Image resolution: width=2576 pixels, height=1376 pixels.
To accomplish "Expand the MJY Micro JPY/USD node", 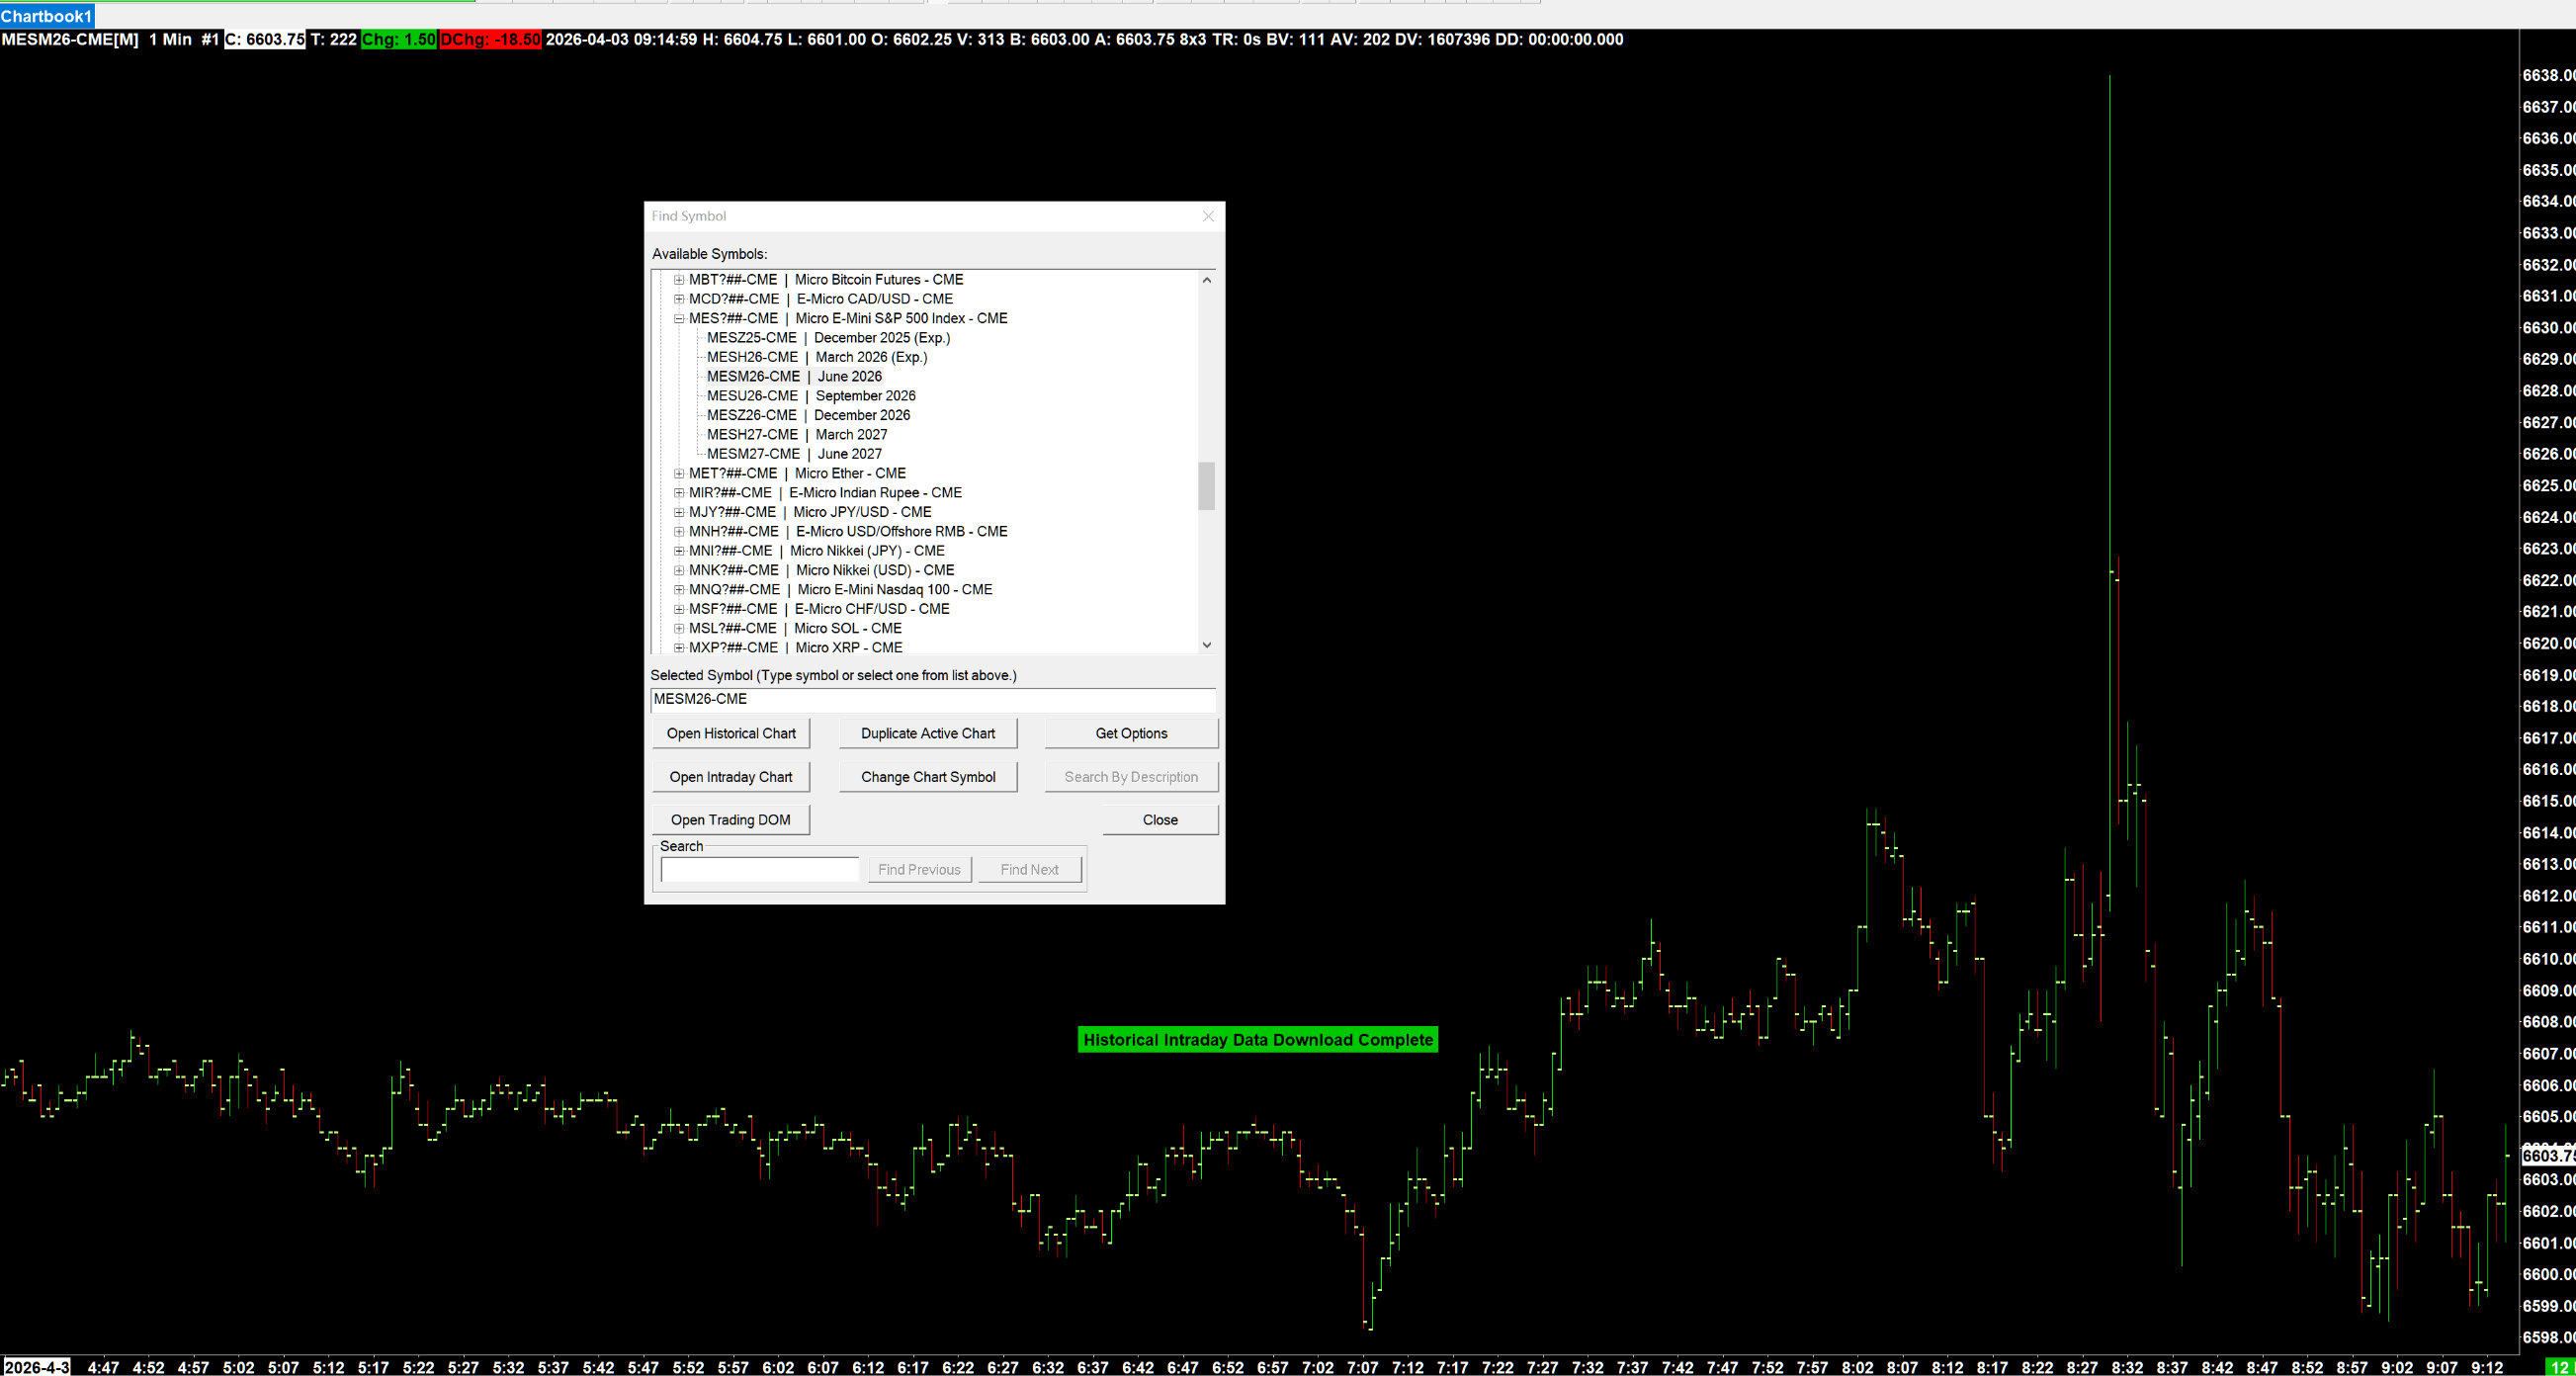I will (679, 513).
